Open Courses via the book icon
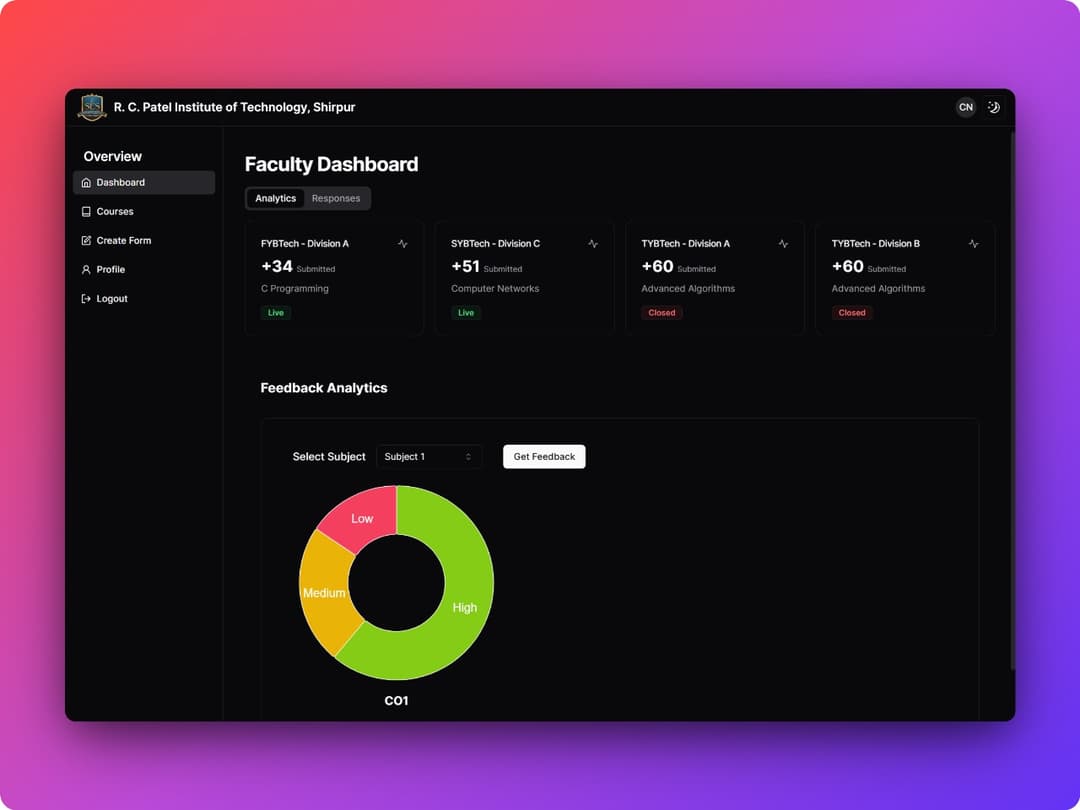This screenshot has width=1080, height=810. point(87,211)
